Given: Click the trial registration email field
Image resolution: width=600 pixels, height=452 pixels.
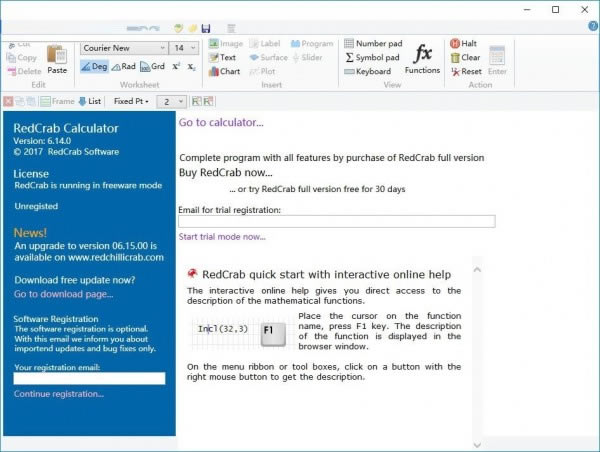Looking at the screenshot, I should click(336, 222).
